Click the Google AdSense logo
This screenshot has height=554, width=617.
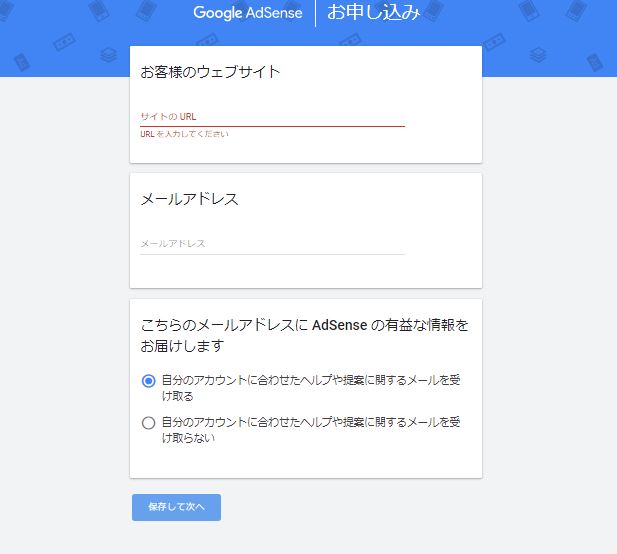(248, 13)
